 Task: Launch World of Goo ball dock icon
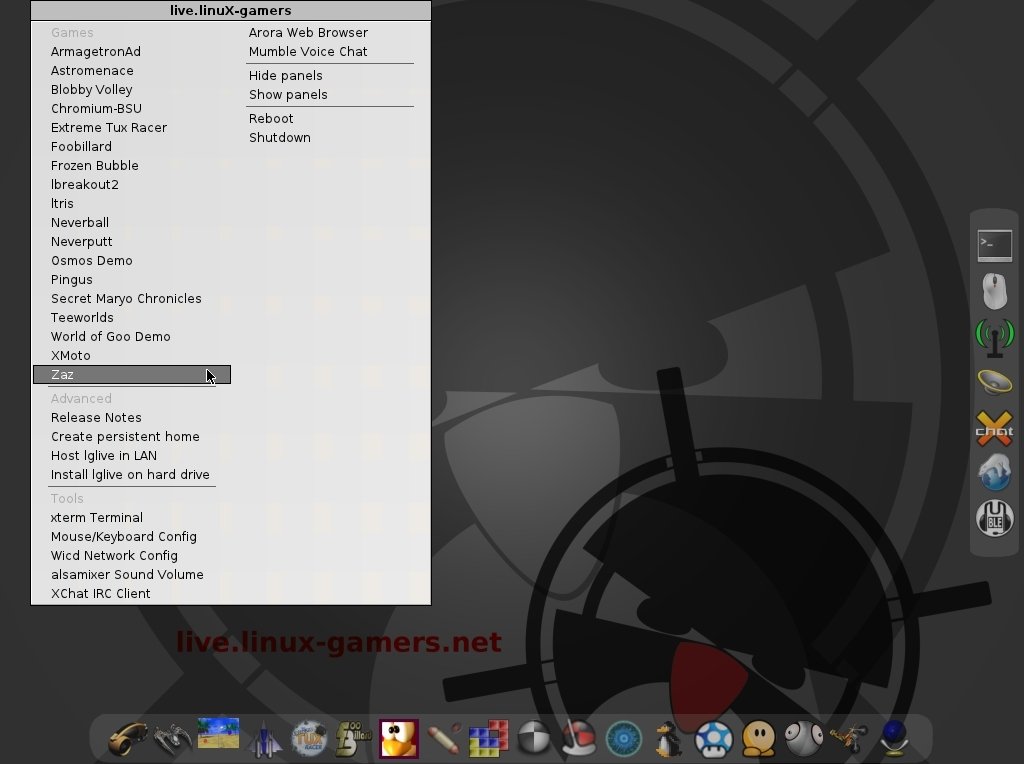point(804,739)
